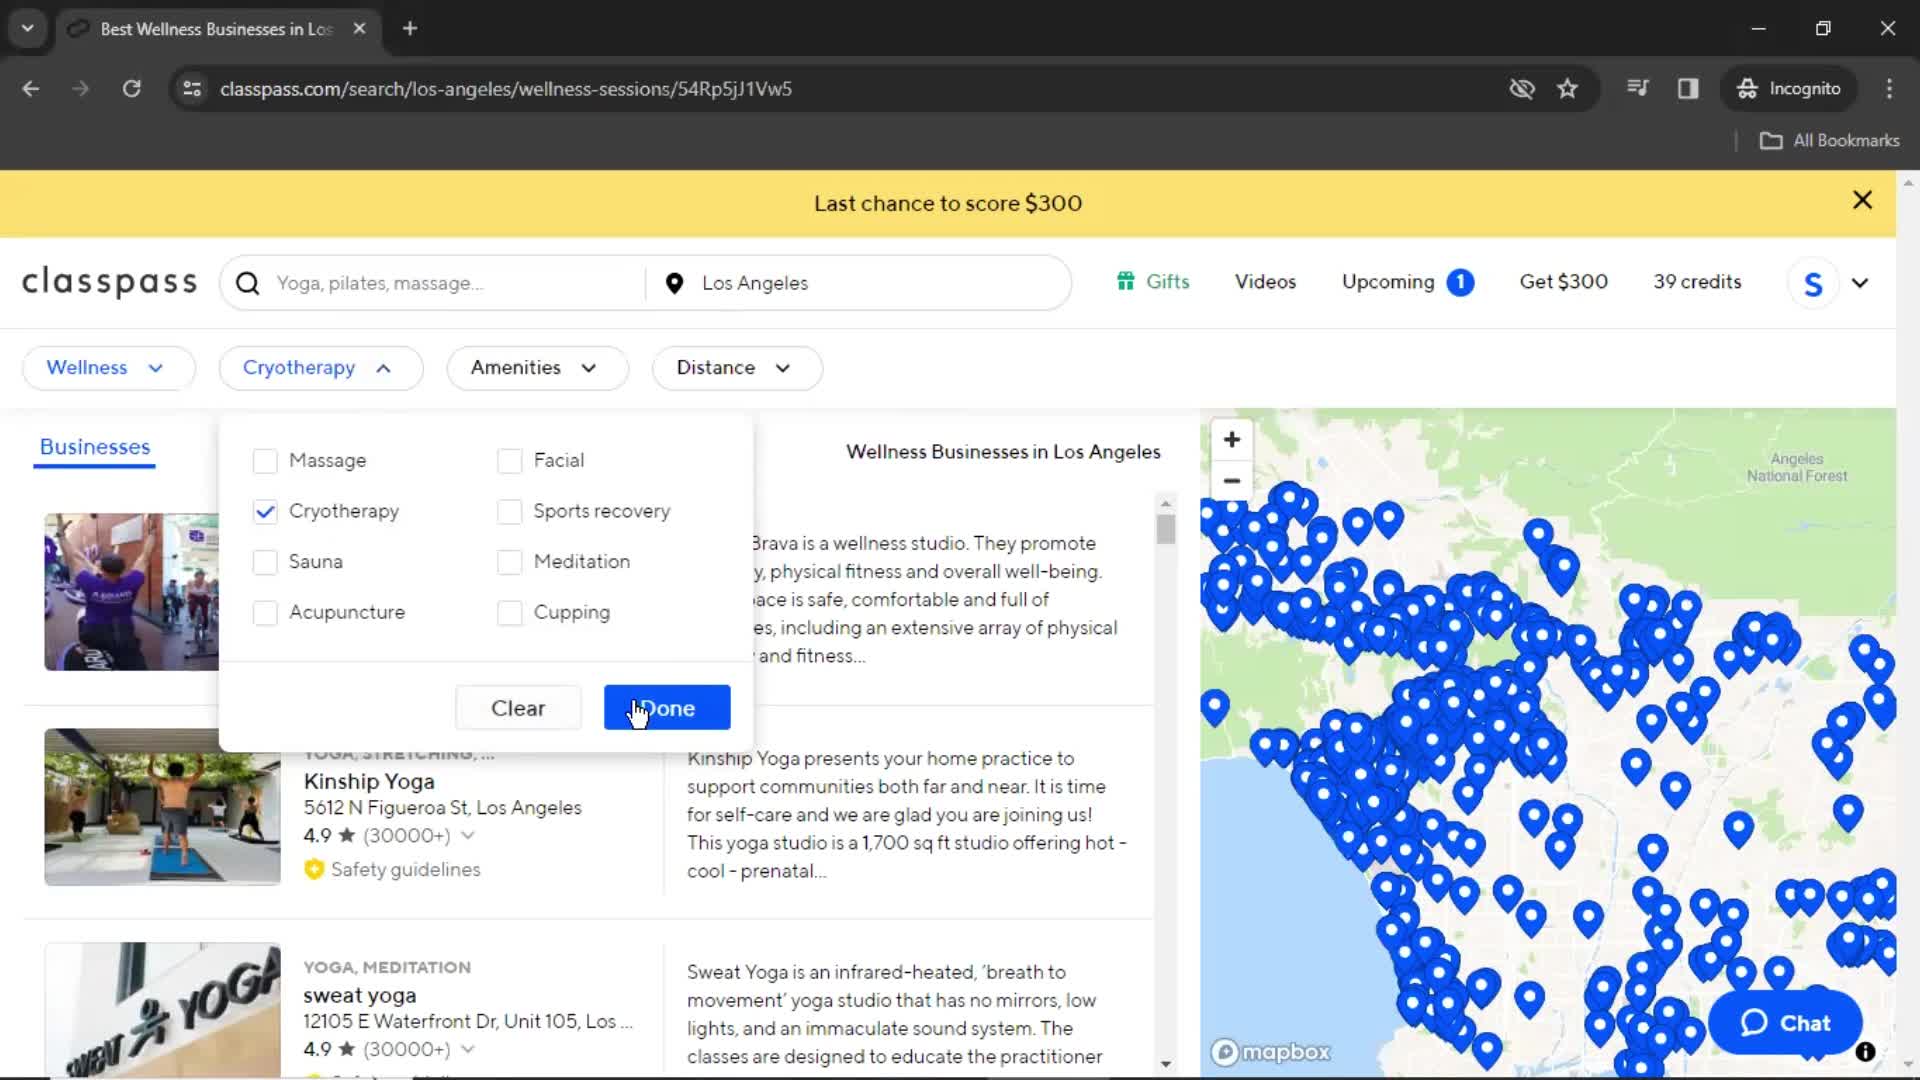This screenshot has height=1080, width=1920.
Task: Expand the account menu chevron
Action: point(1860,283)
